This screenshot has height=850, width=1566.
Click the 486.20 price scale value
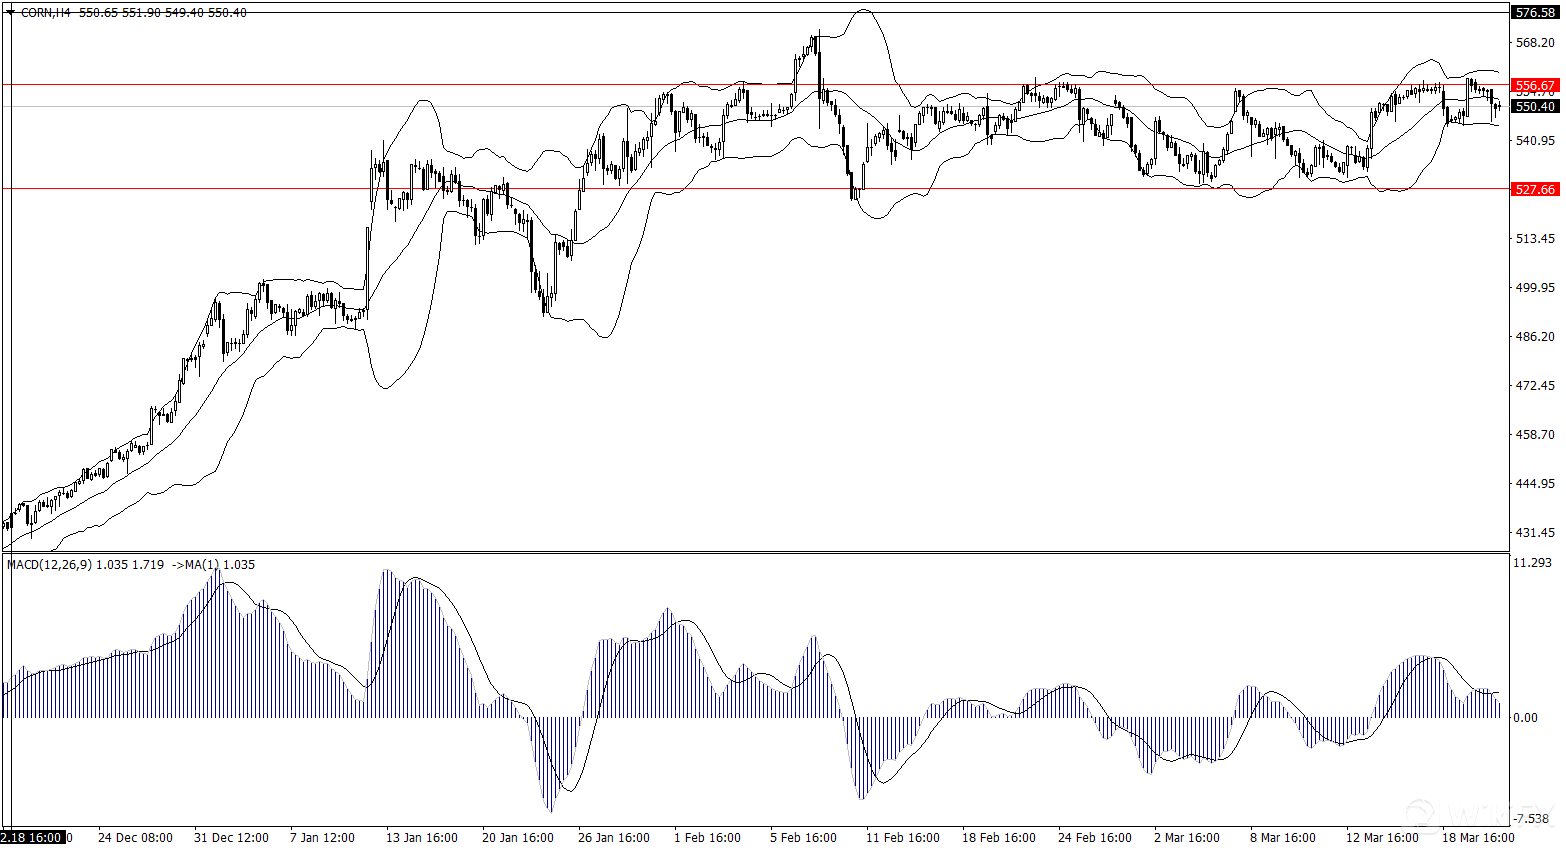click(x=1535, y=336)
